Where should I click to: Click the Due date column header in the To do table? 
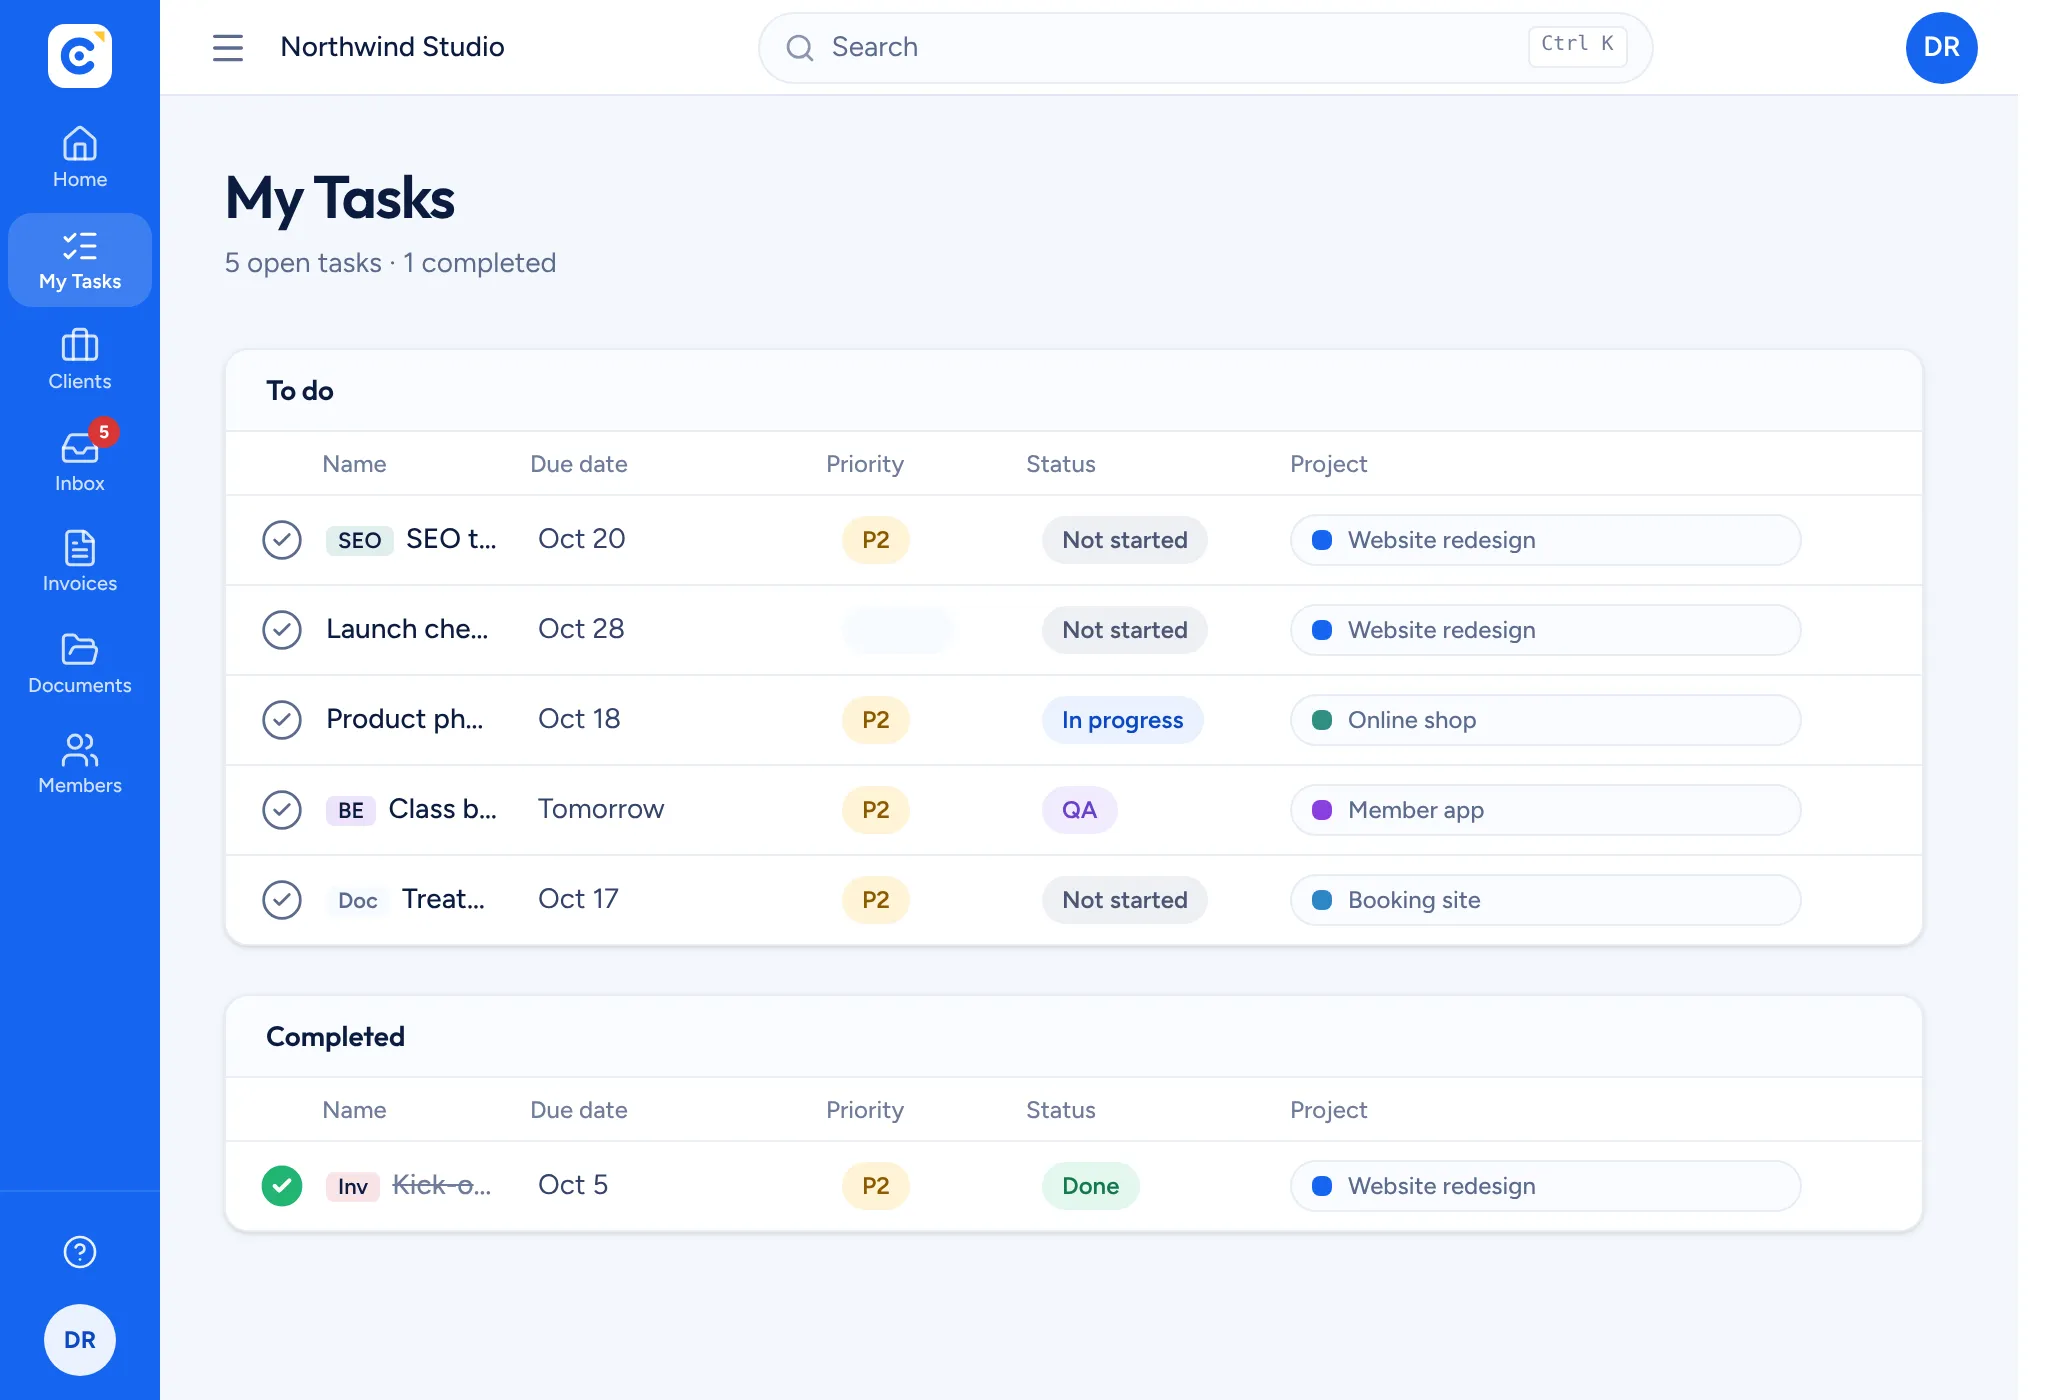click(x=579, y=464)
